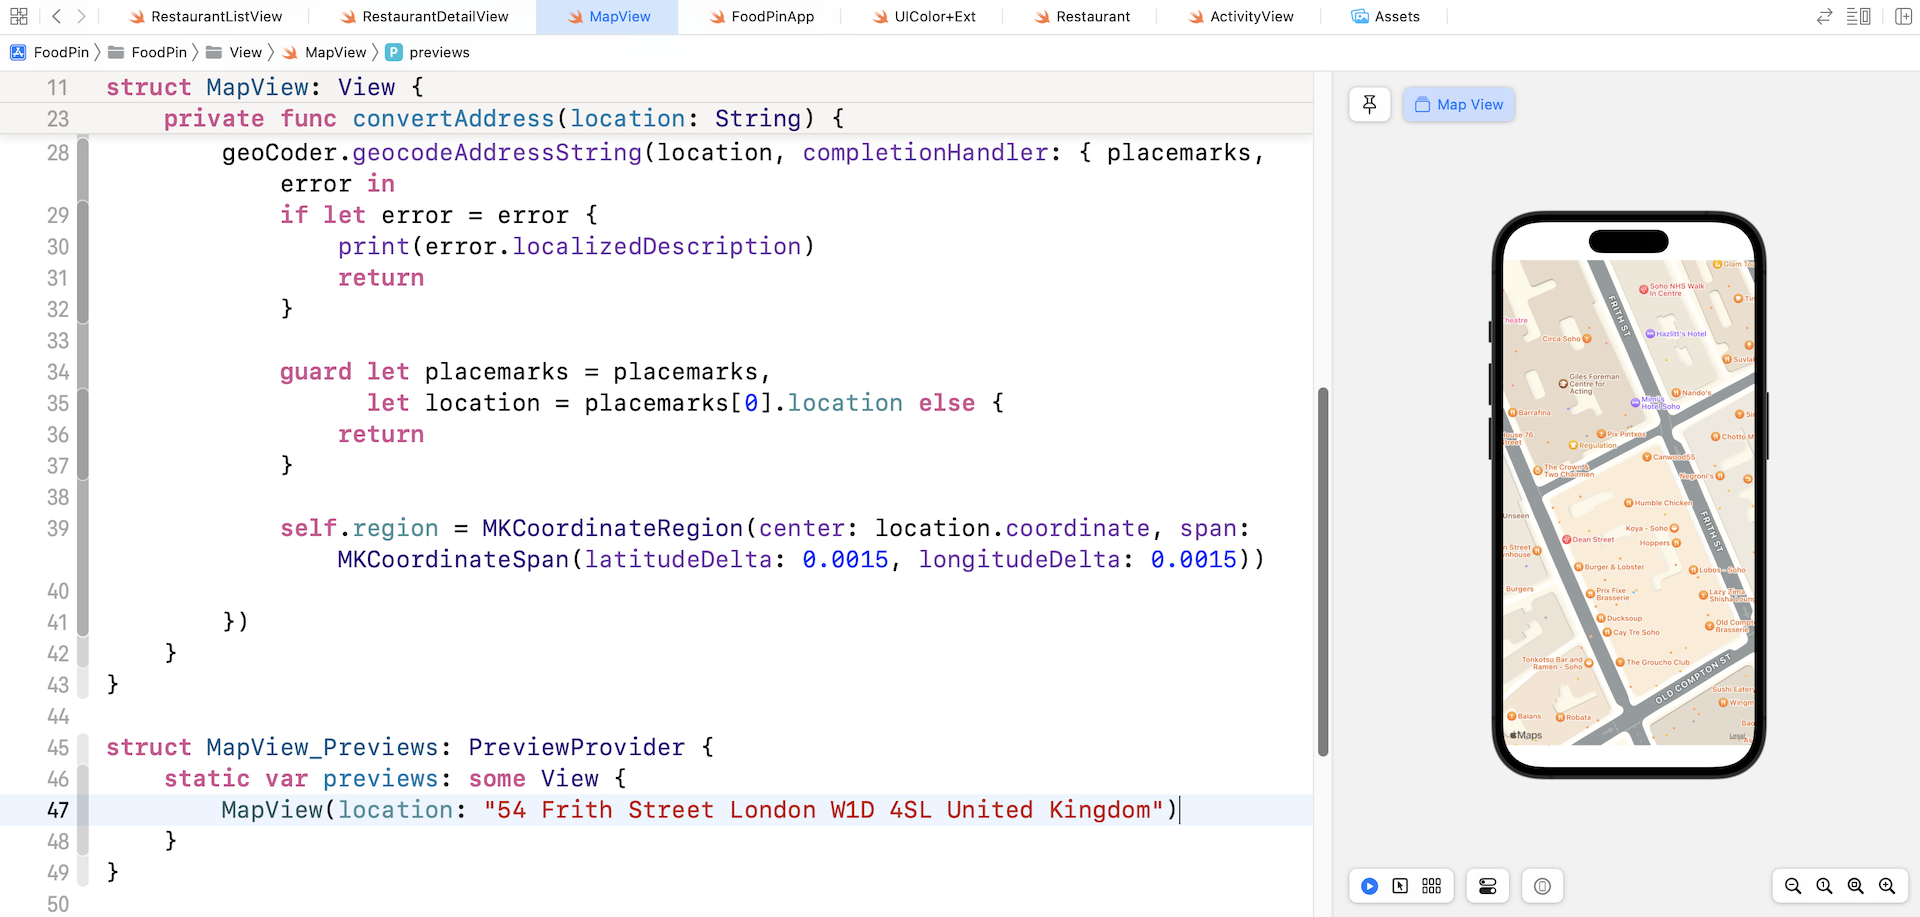Screen dimensions: 1920x917
Task: Open the Assets tab
Action: pyautogui.click(x=1386, y=16)
